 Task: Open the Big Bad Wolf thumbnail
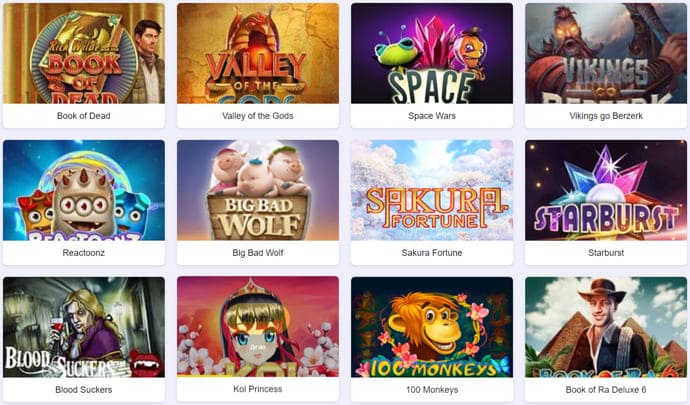(x=258, y=190)
